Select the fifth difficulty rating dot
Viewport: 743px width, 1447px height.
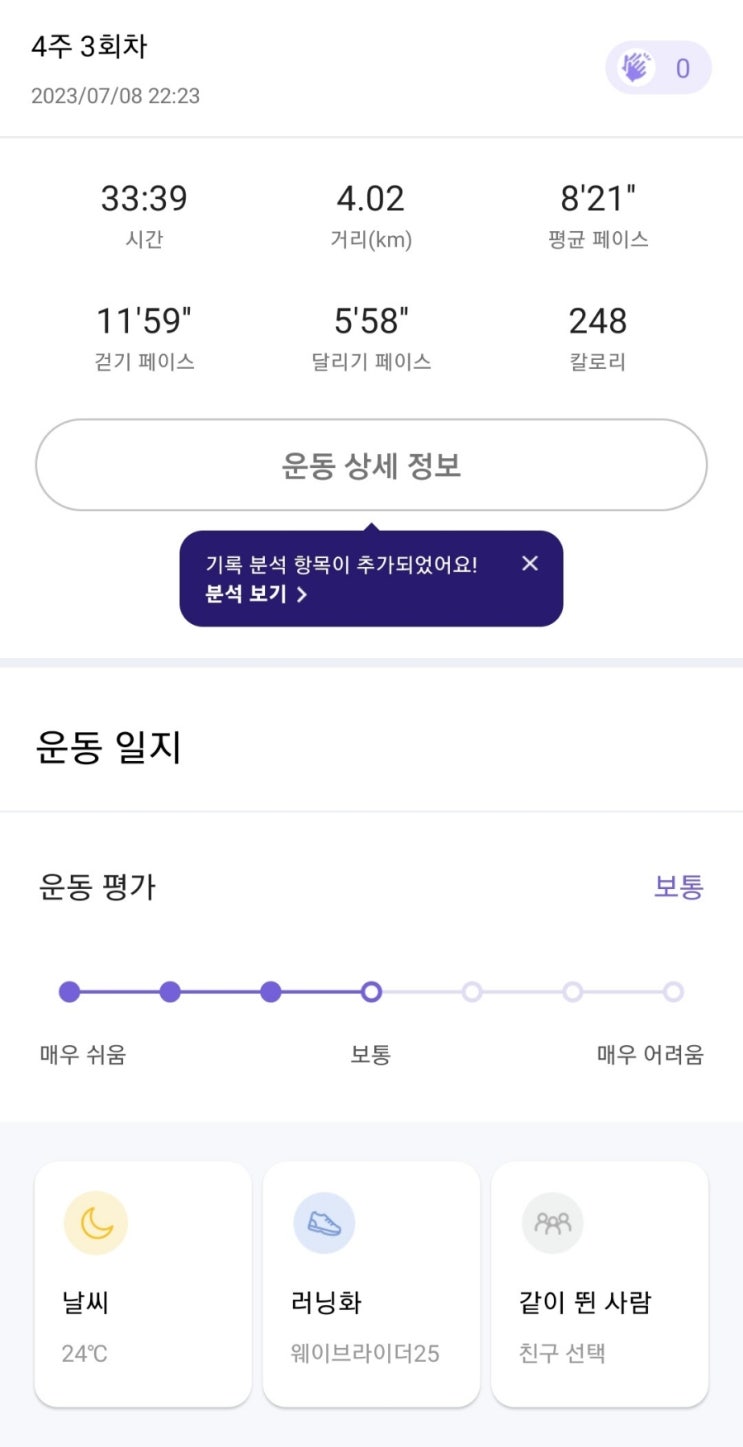pyautogui.click(x=472, y=992)
